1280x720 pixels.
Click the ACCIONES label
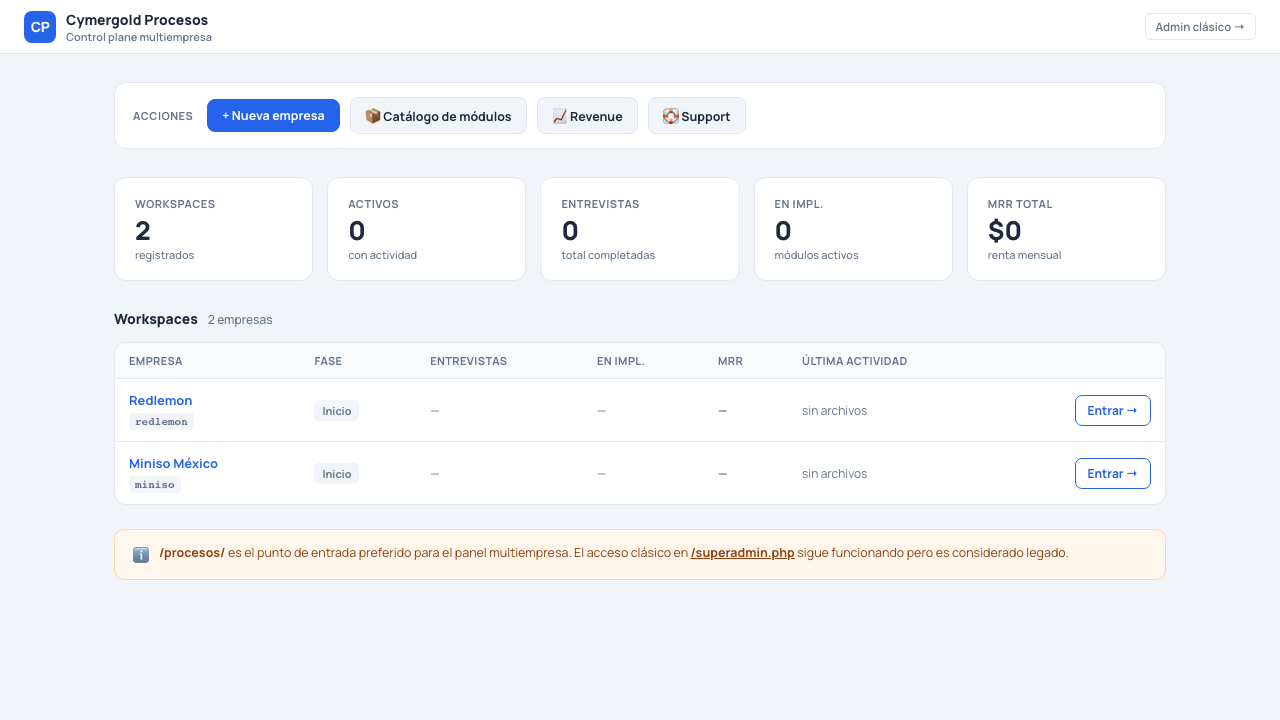pyautogui.click(x=163, y=116)
